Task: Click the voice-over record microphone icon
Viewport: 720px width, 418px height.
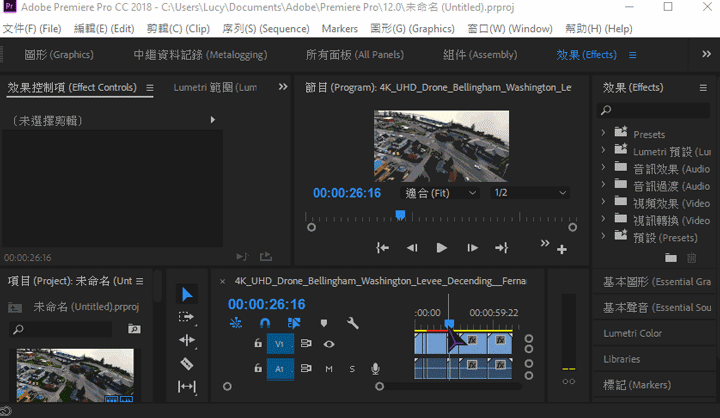Action: (376, 369)
